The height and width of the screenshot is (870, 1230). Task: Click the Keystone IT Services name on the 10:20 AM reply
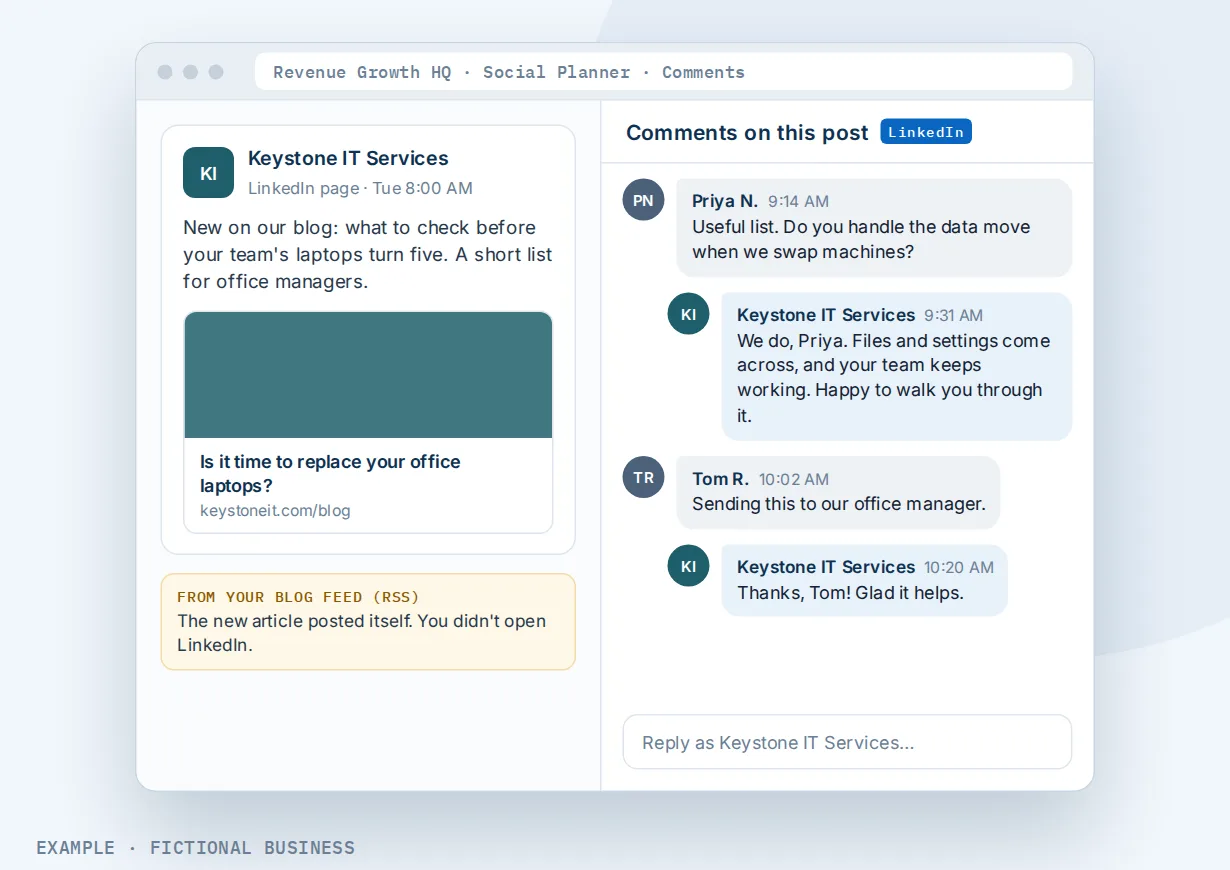click(x=826, y=567)
